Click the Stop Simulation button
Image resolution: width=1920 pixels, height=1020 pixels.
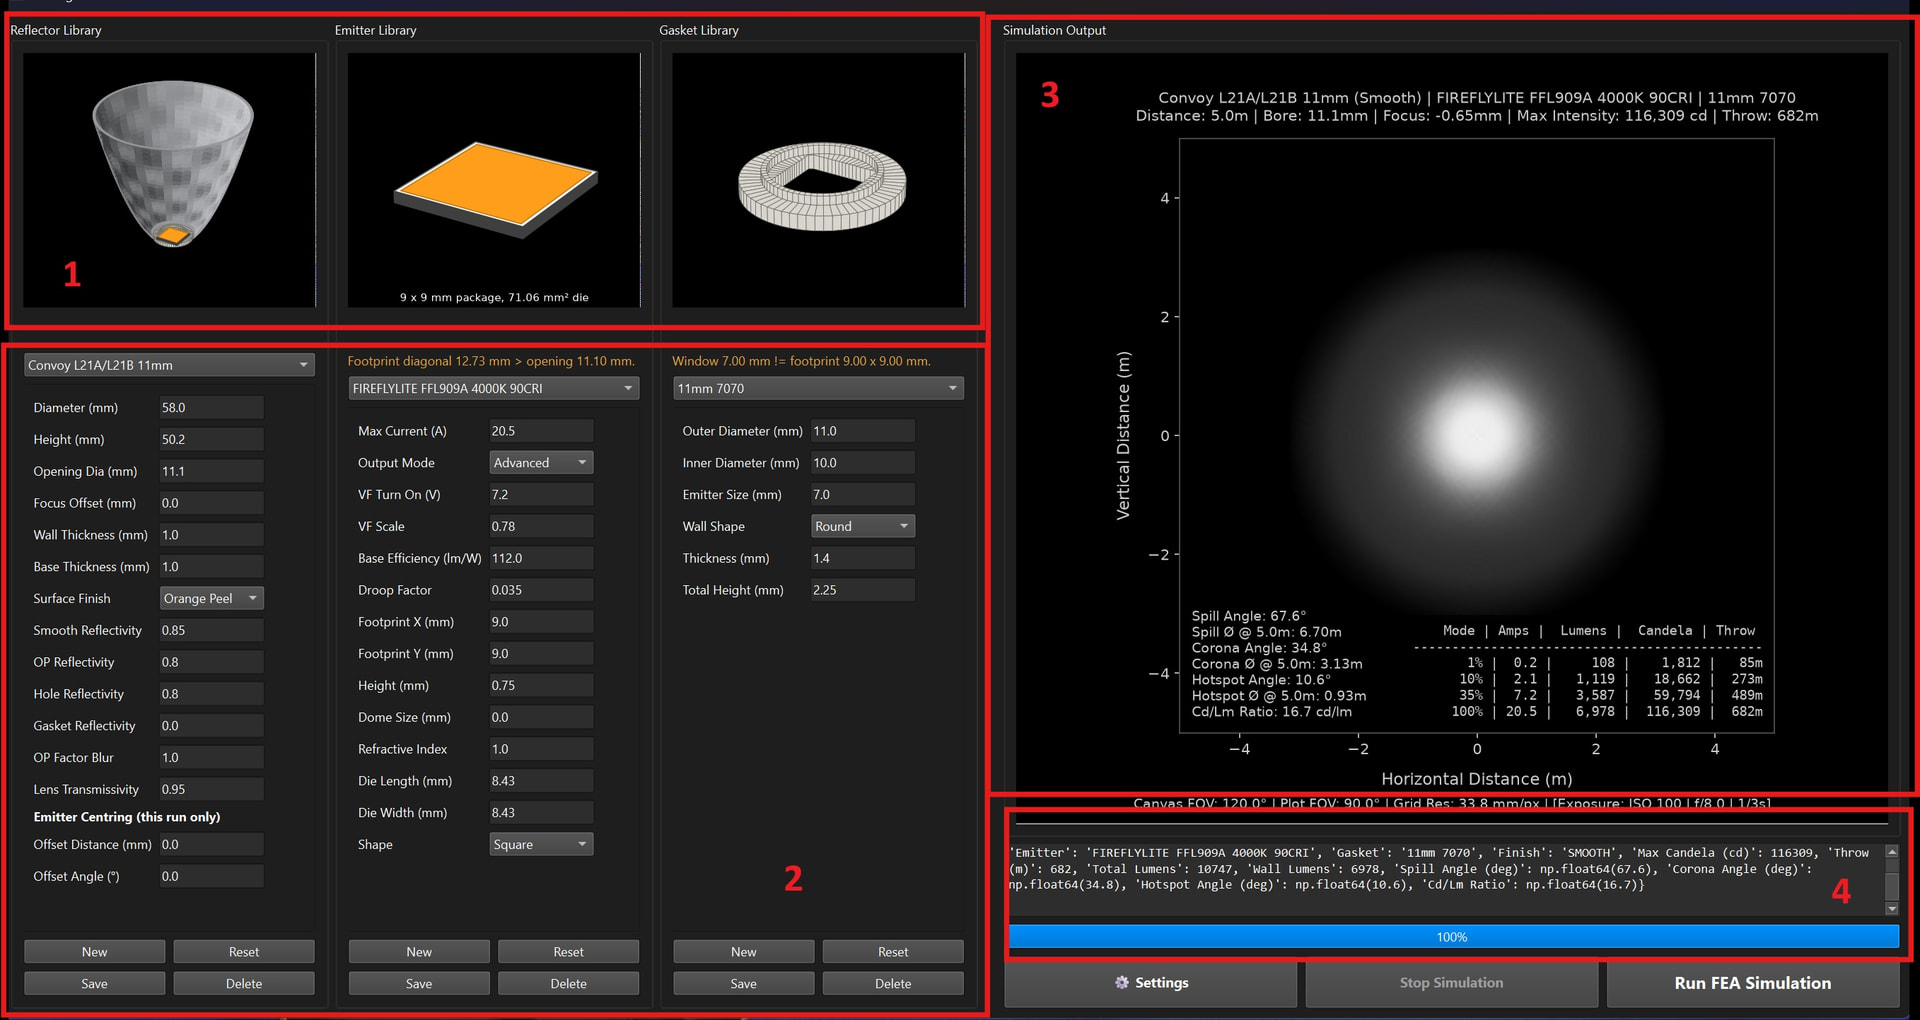coord(1451,983)
